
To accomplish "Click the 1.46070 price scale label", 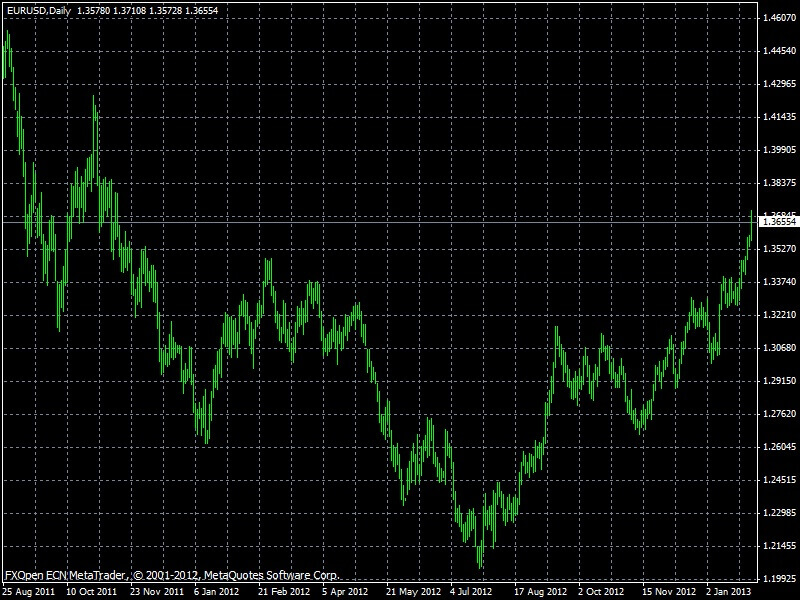I will [780, 18].
